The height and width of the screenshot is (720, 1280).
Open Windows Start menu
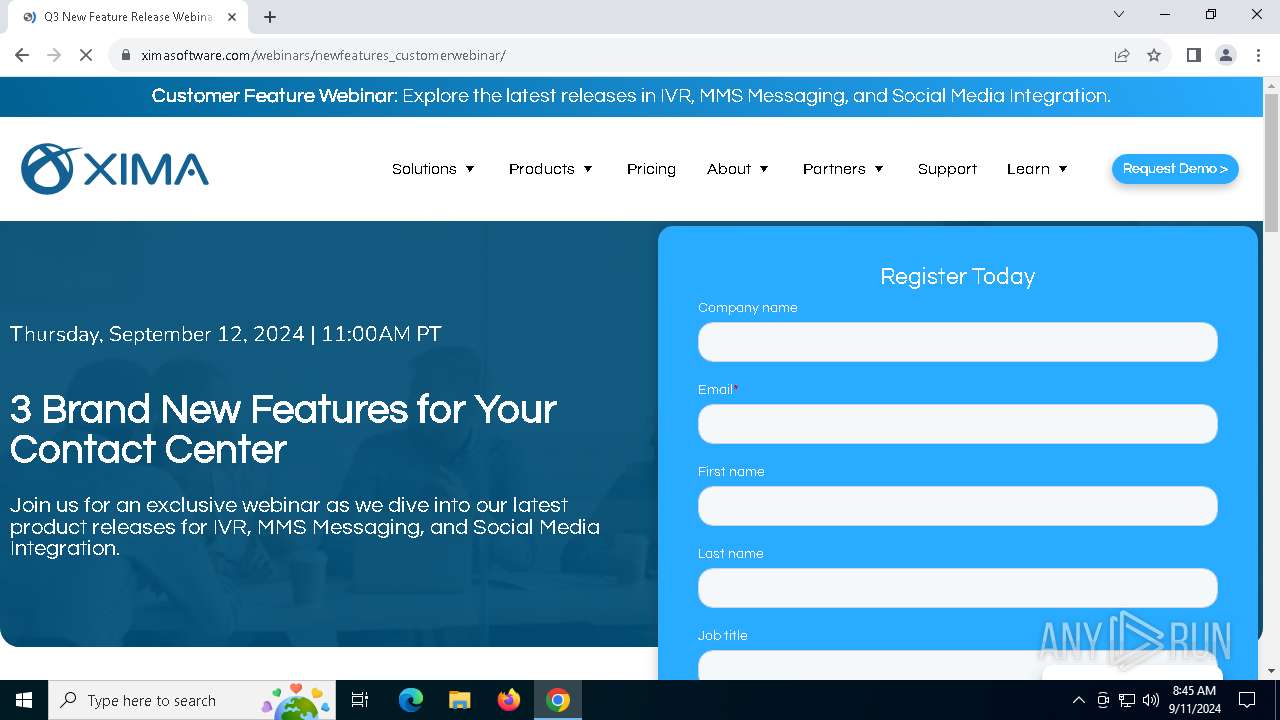pos(24,700)
